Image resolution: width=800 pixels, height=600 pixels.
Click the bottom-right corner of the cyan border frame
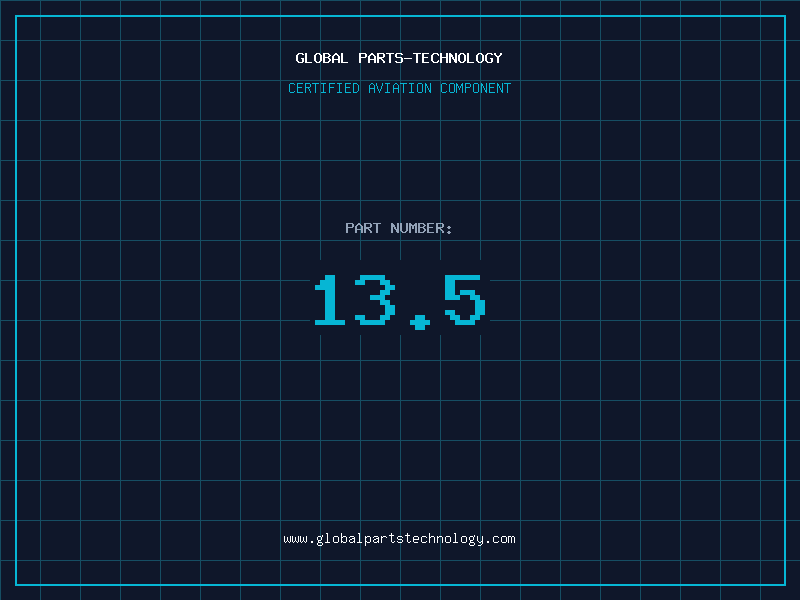[785, 585]
